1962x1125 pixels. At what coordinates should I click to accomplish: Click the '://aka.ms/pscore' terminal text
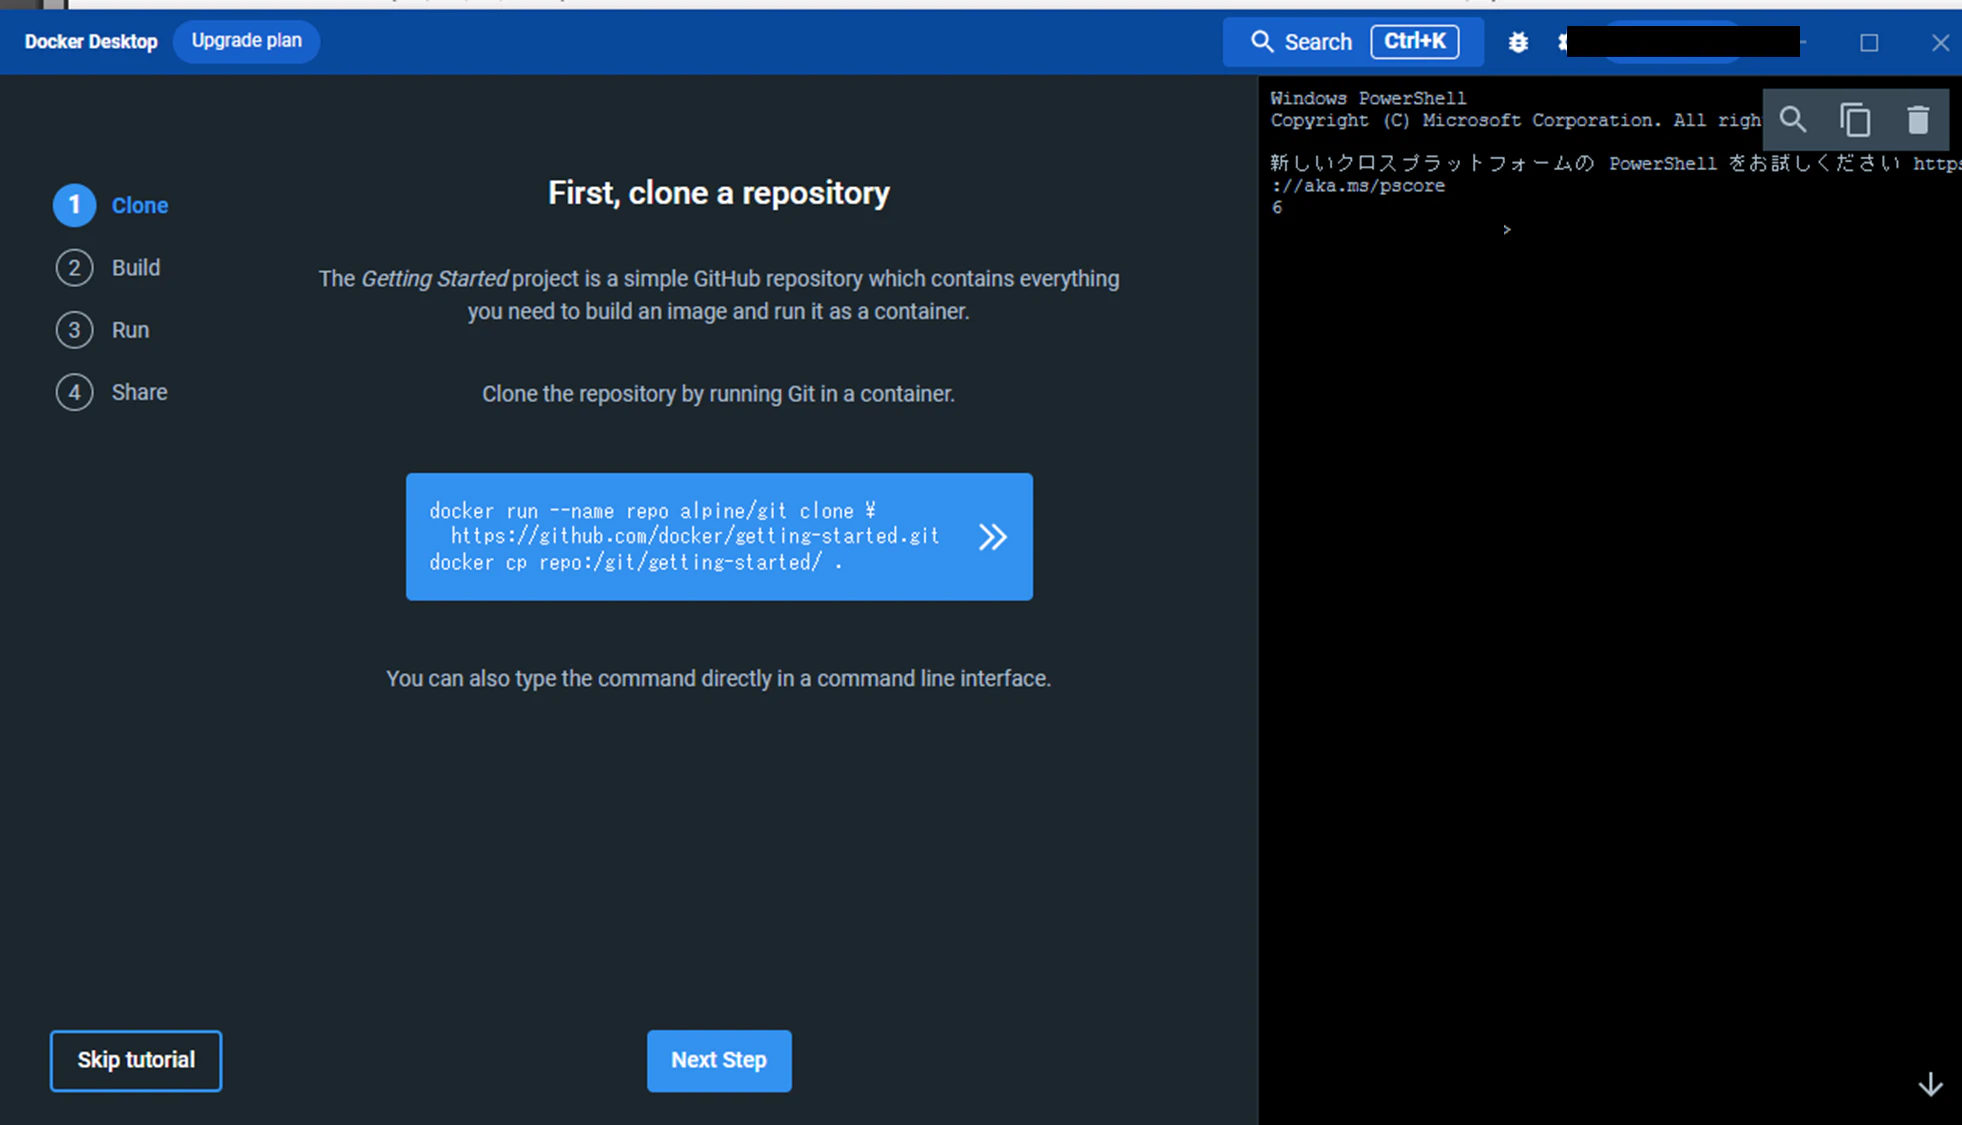click(x=1358, y=186)
